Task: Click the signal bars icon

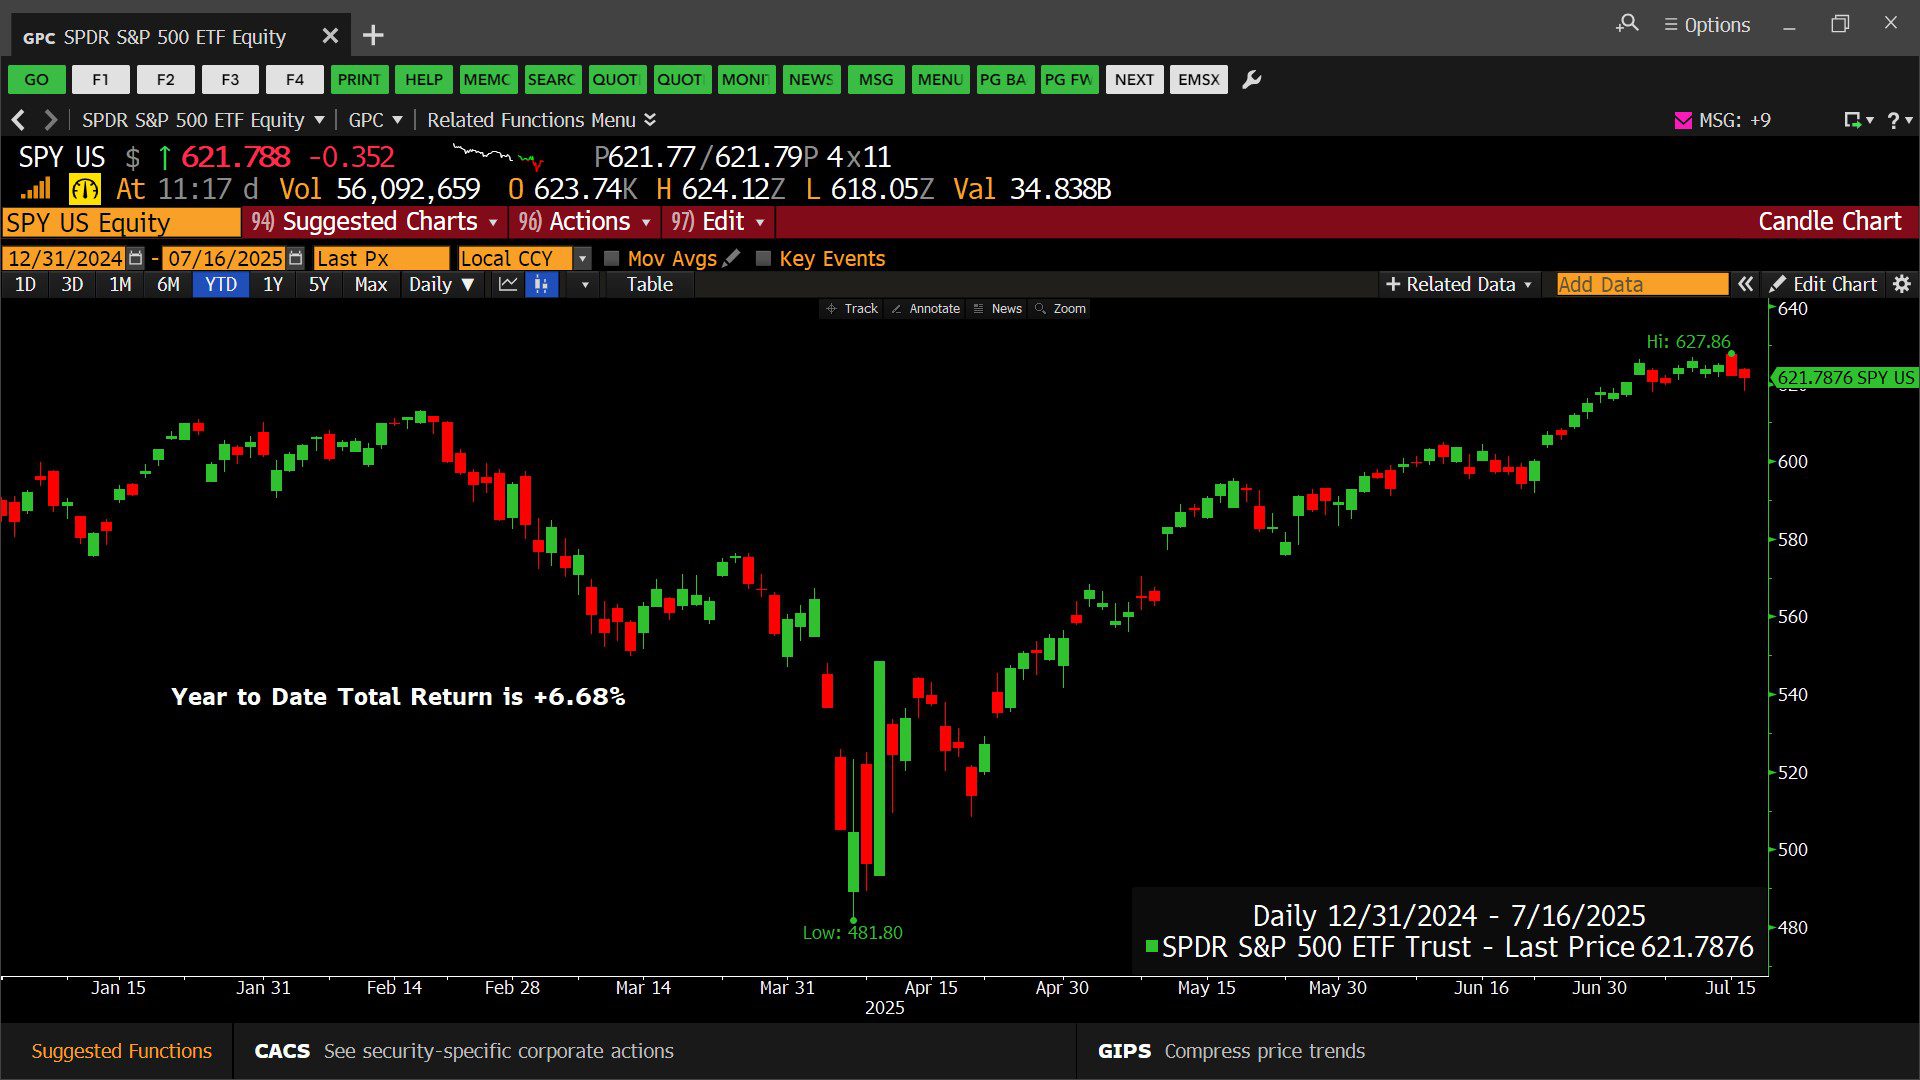Action: (x=36, y=188)
